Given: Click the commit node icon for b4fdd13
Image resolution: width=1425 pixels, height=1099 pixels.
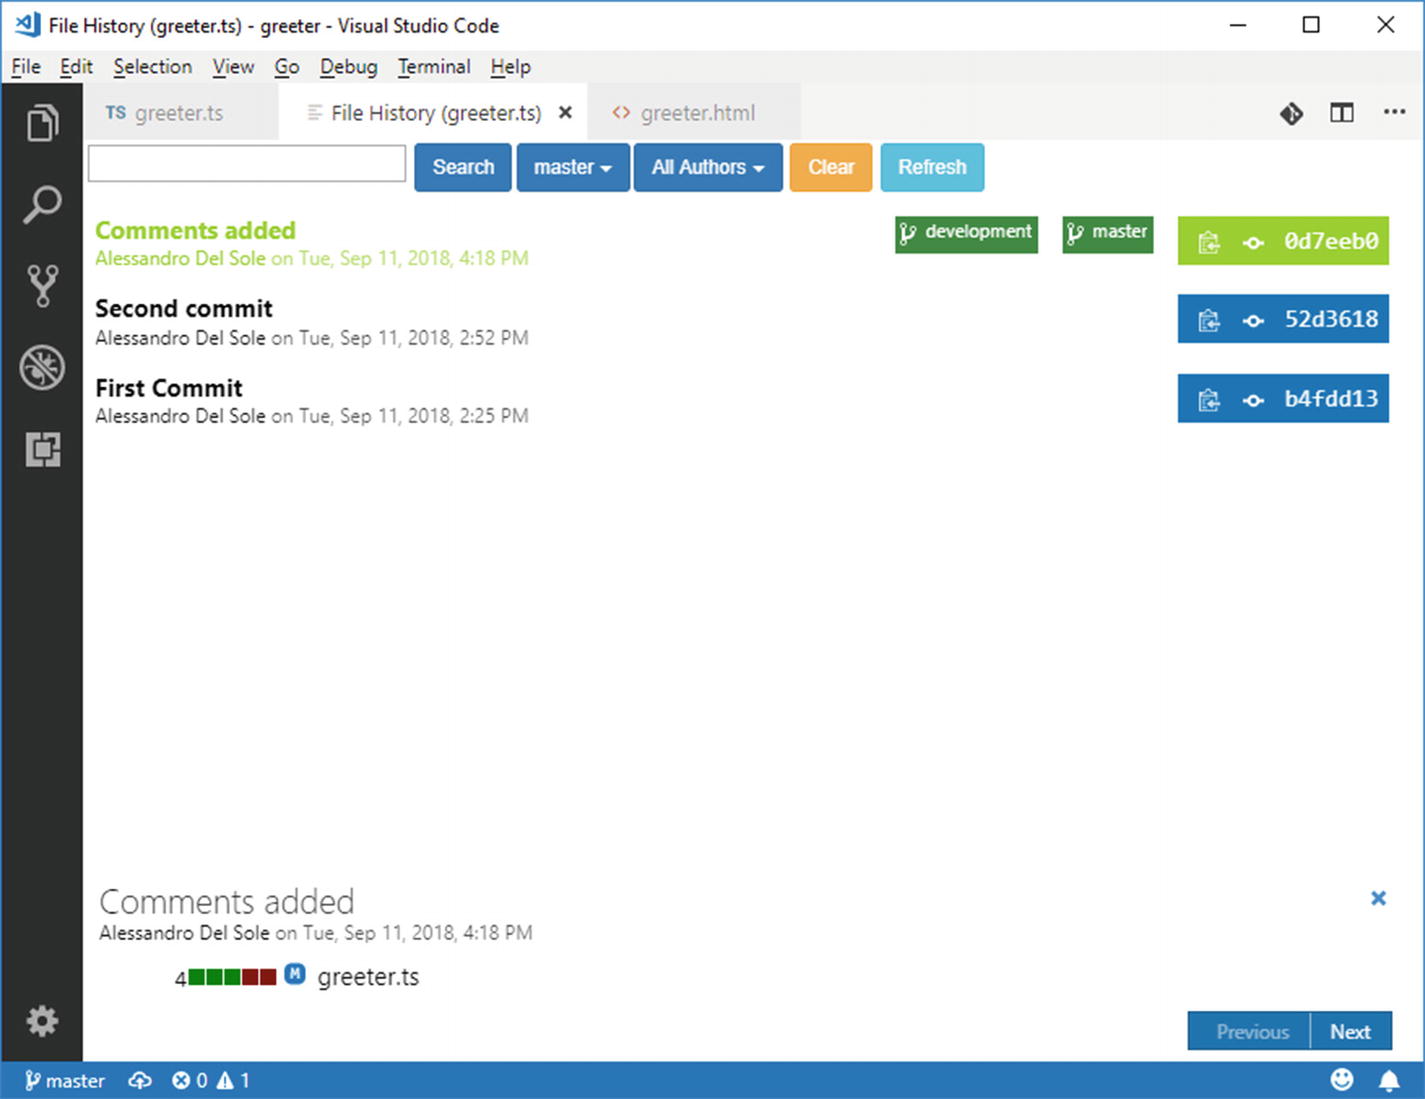Looking at the screenshot, I should click(x=1253, y=400).
